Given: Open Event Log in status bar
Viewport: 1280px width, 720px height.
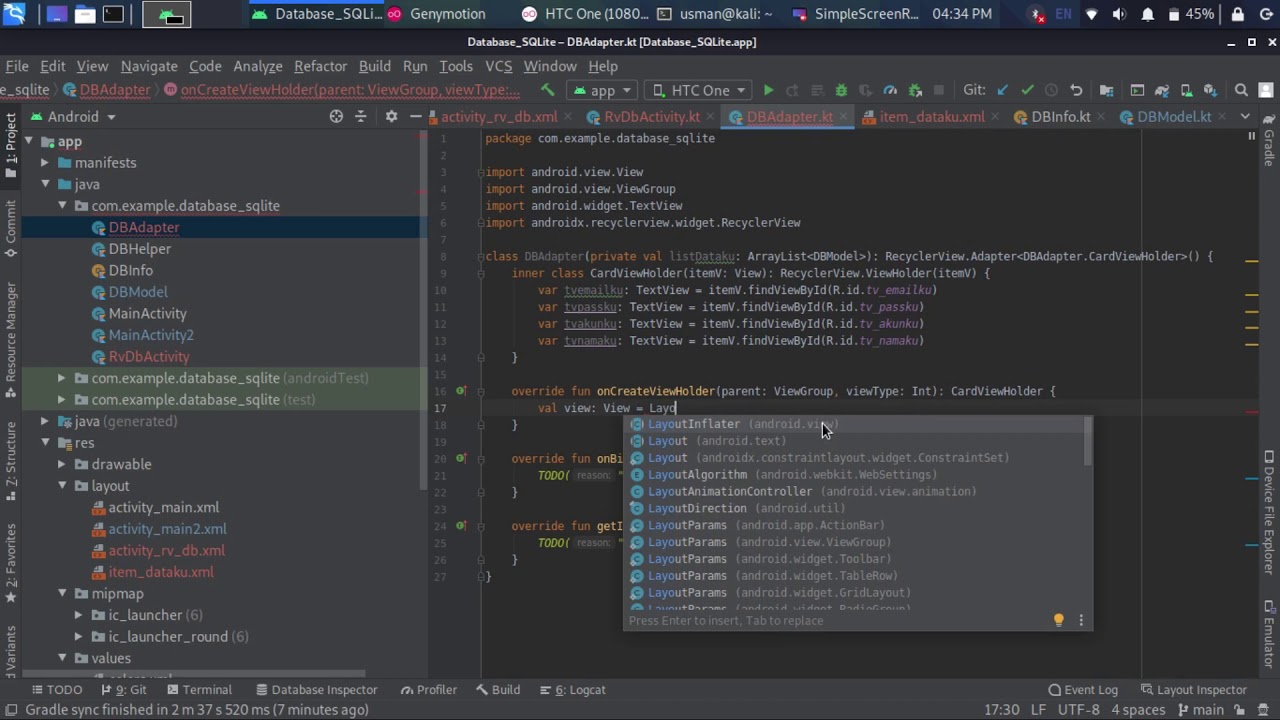Looking at the screenshot, I should pyautogui.click(x=1083, y=690).
